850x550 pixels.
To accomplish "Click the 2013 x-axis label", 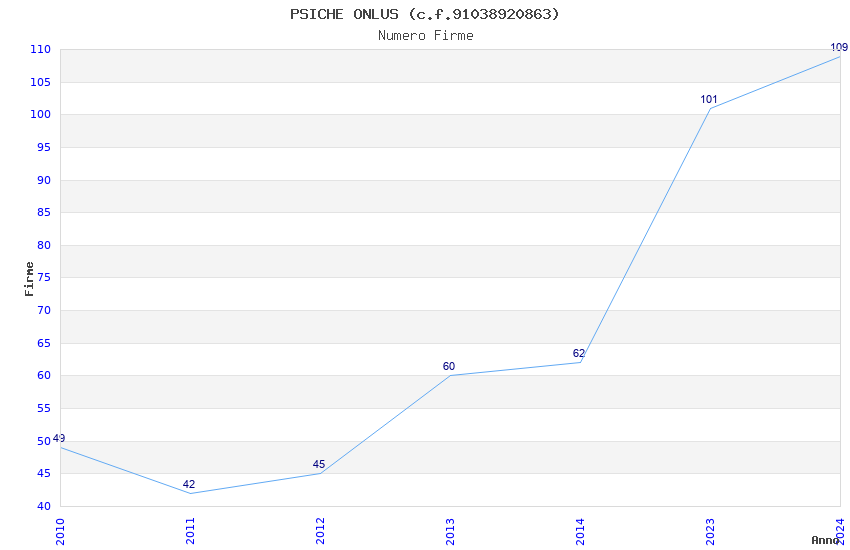I will click(450, 530).
